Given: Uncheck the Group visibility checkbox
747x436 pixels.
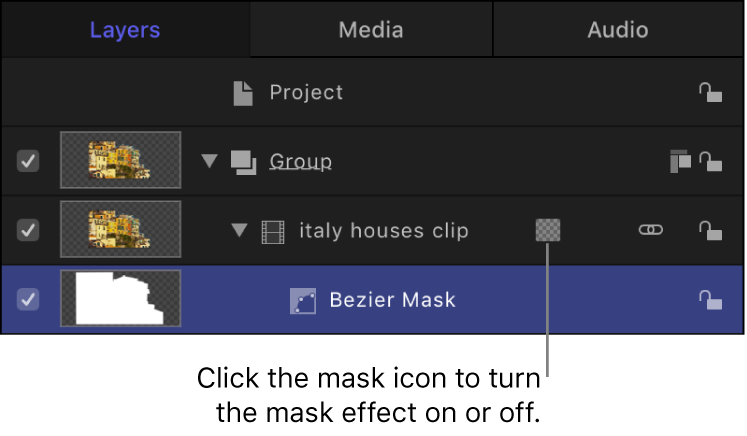Looking at the screenshot, I should (28, 161).
